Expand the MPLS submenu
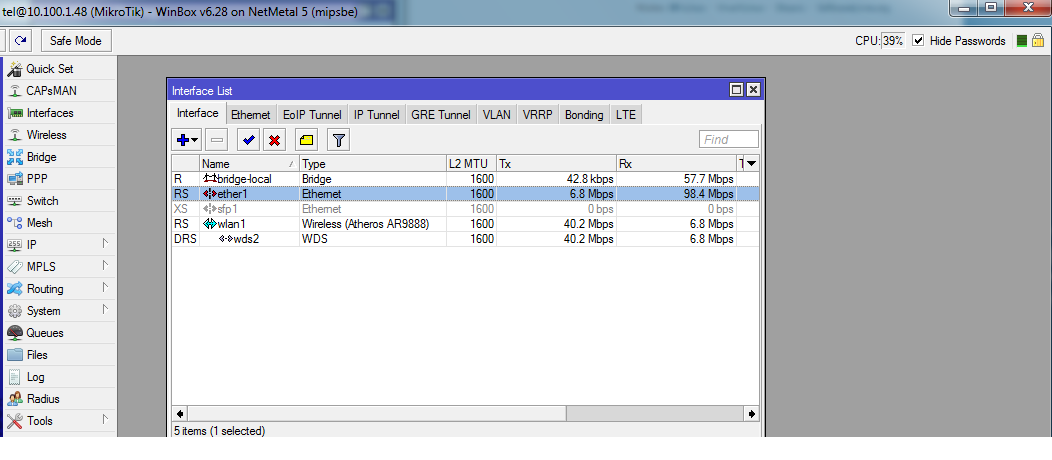Viewport: 1052px width, 460px height. 105,267
